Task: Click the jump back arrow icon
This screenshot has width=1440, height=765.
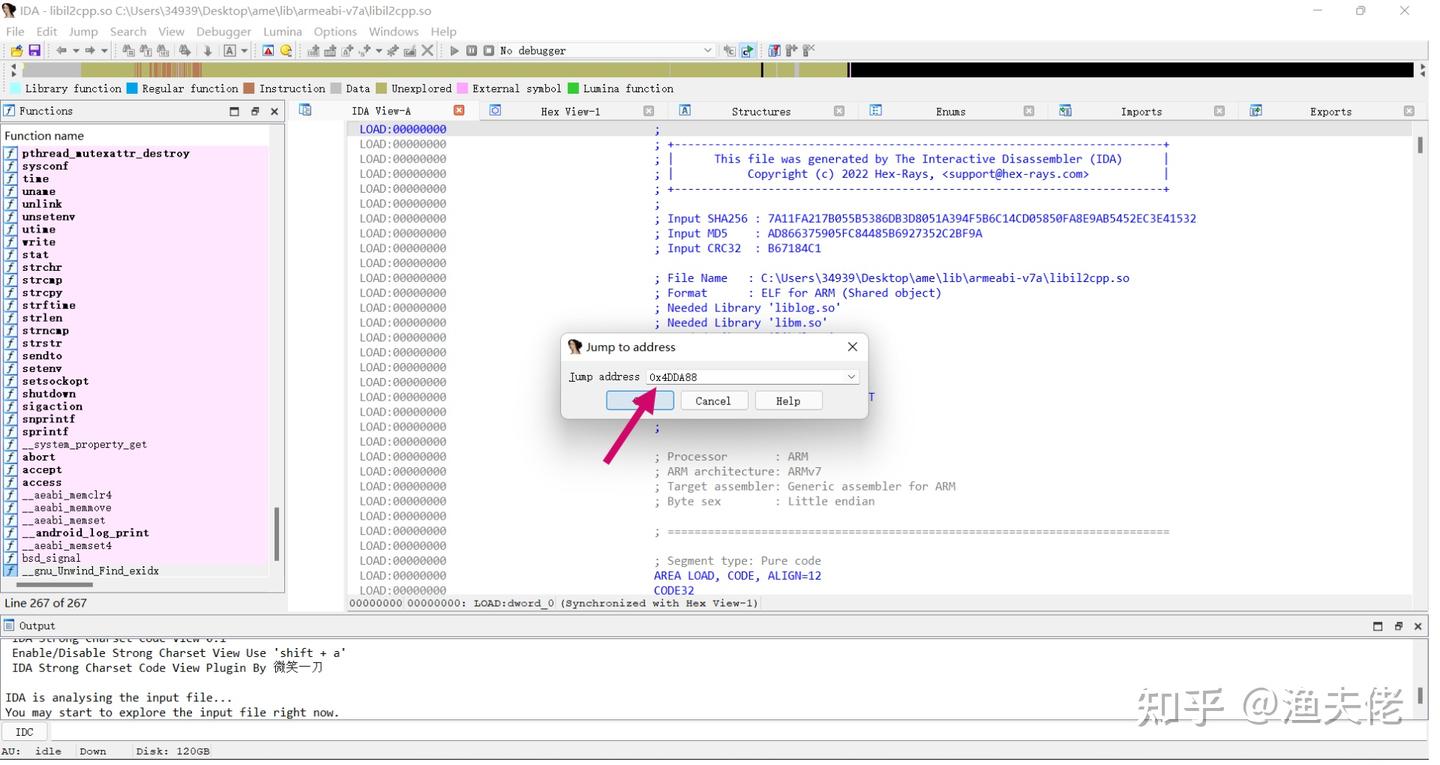Action: [61, 51]
